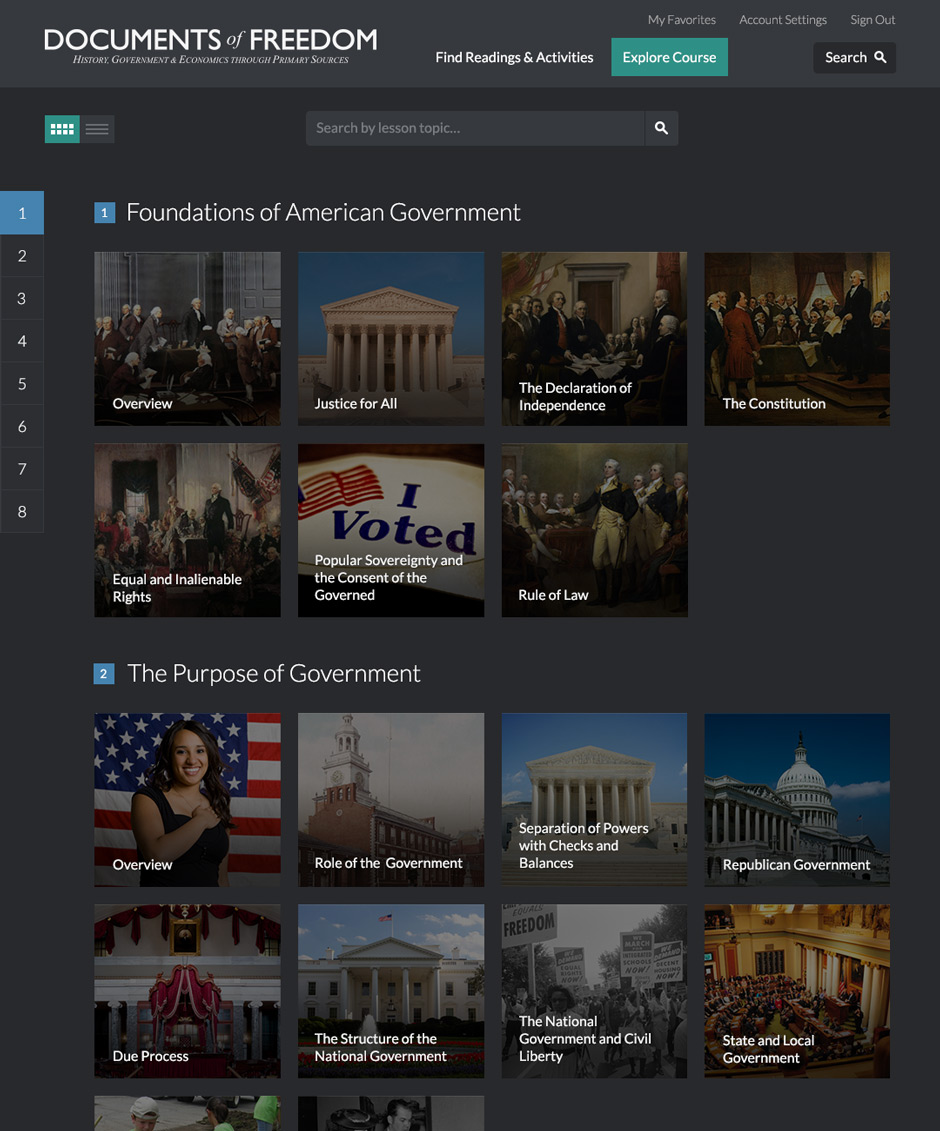The height and width of the screenshot is (1131, 940).
Task: Jump to unit 7 in sidebar
Action: pyautogui.click(x=22, y=469)
